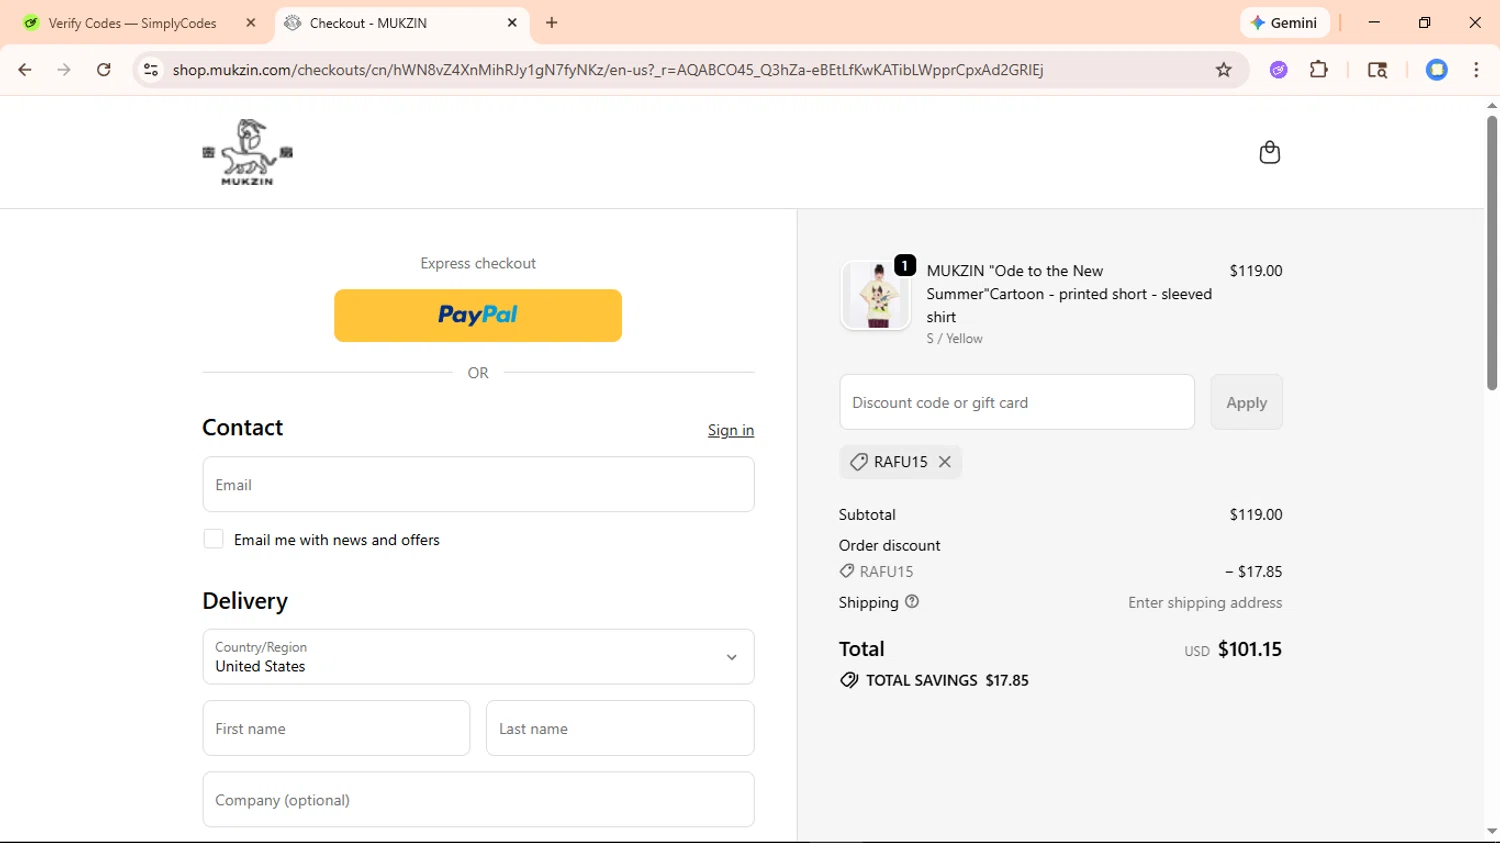Image resolution: width=1500 pixels, height=843 pixels.
Task: Click the Gemini button
Action: coord(1285,23)
